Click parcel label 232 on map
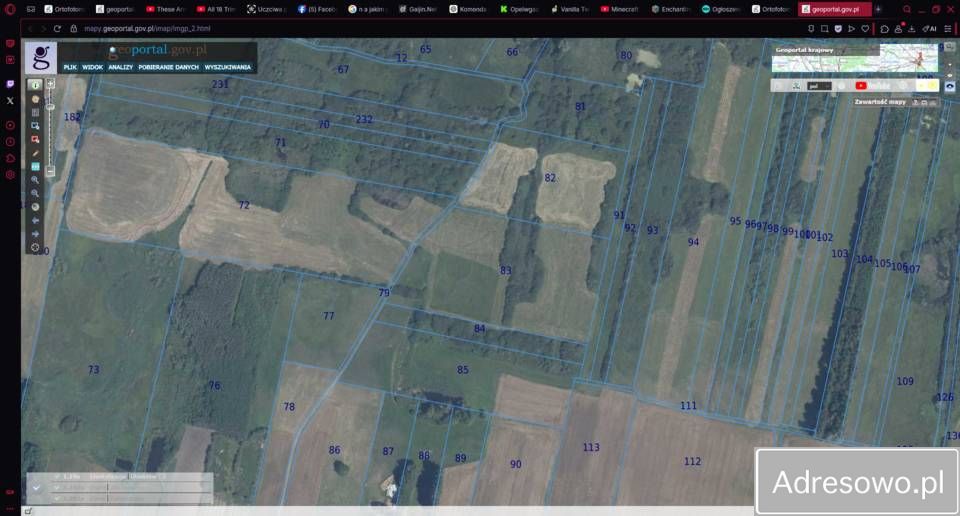 coord(364,119)
